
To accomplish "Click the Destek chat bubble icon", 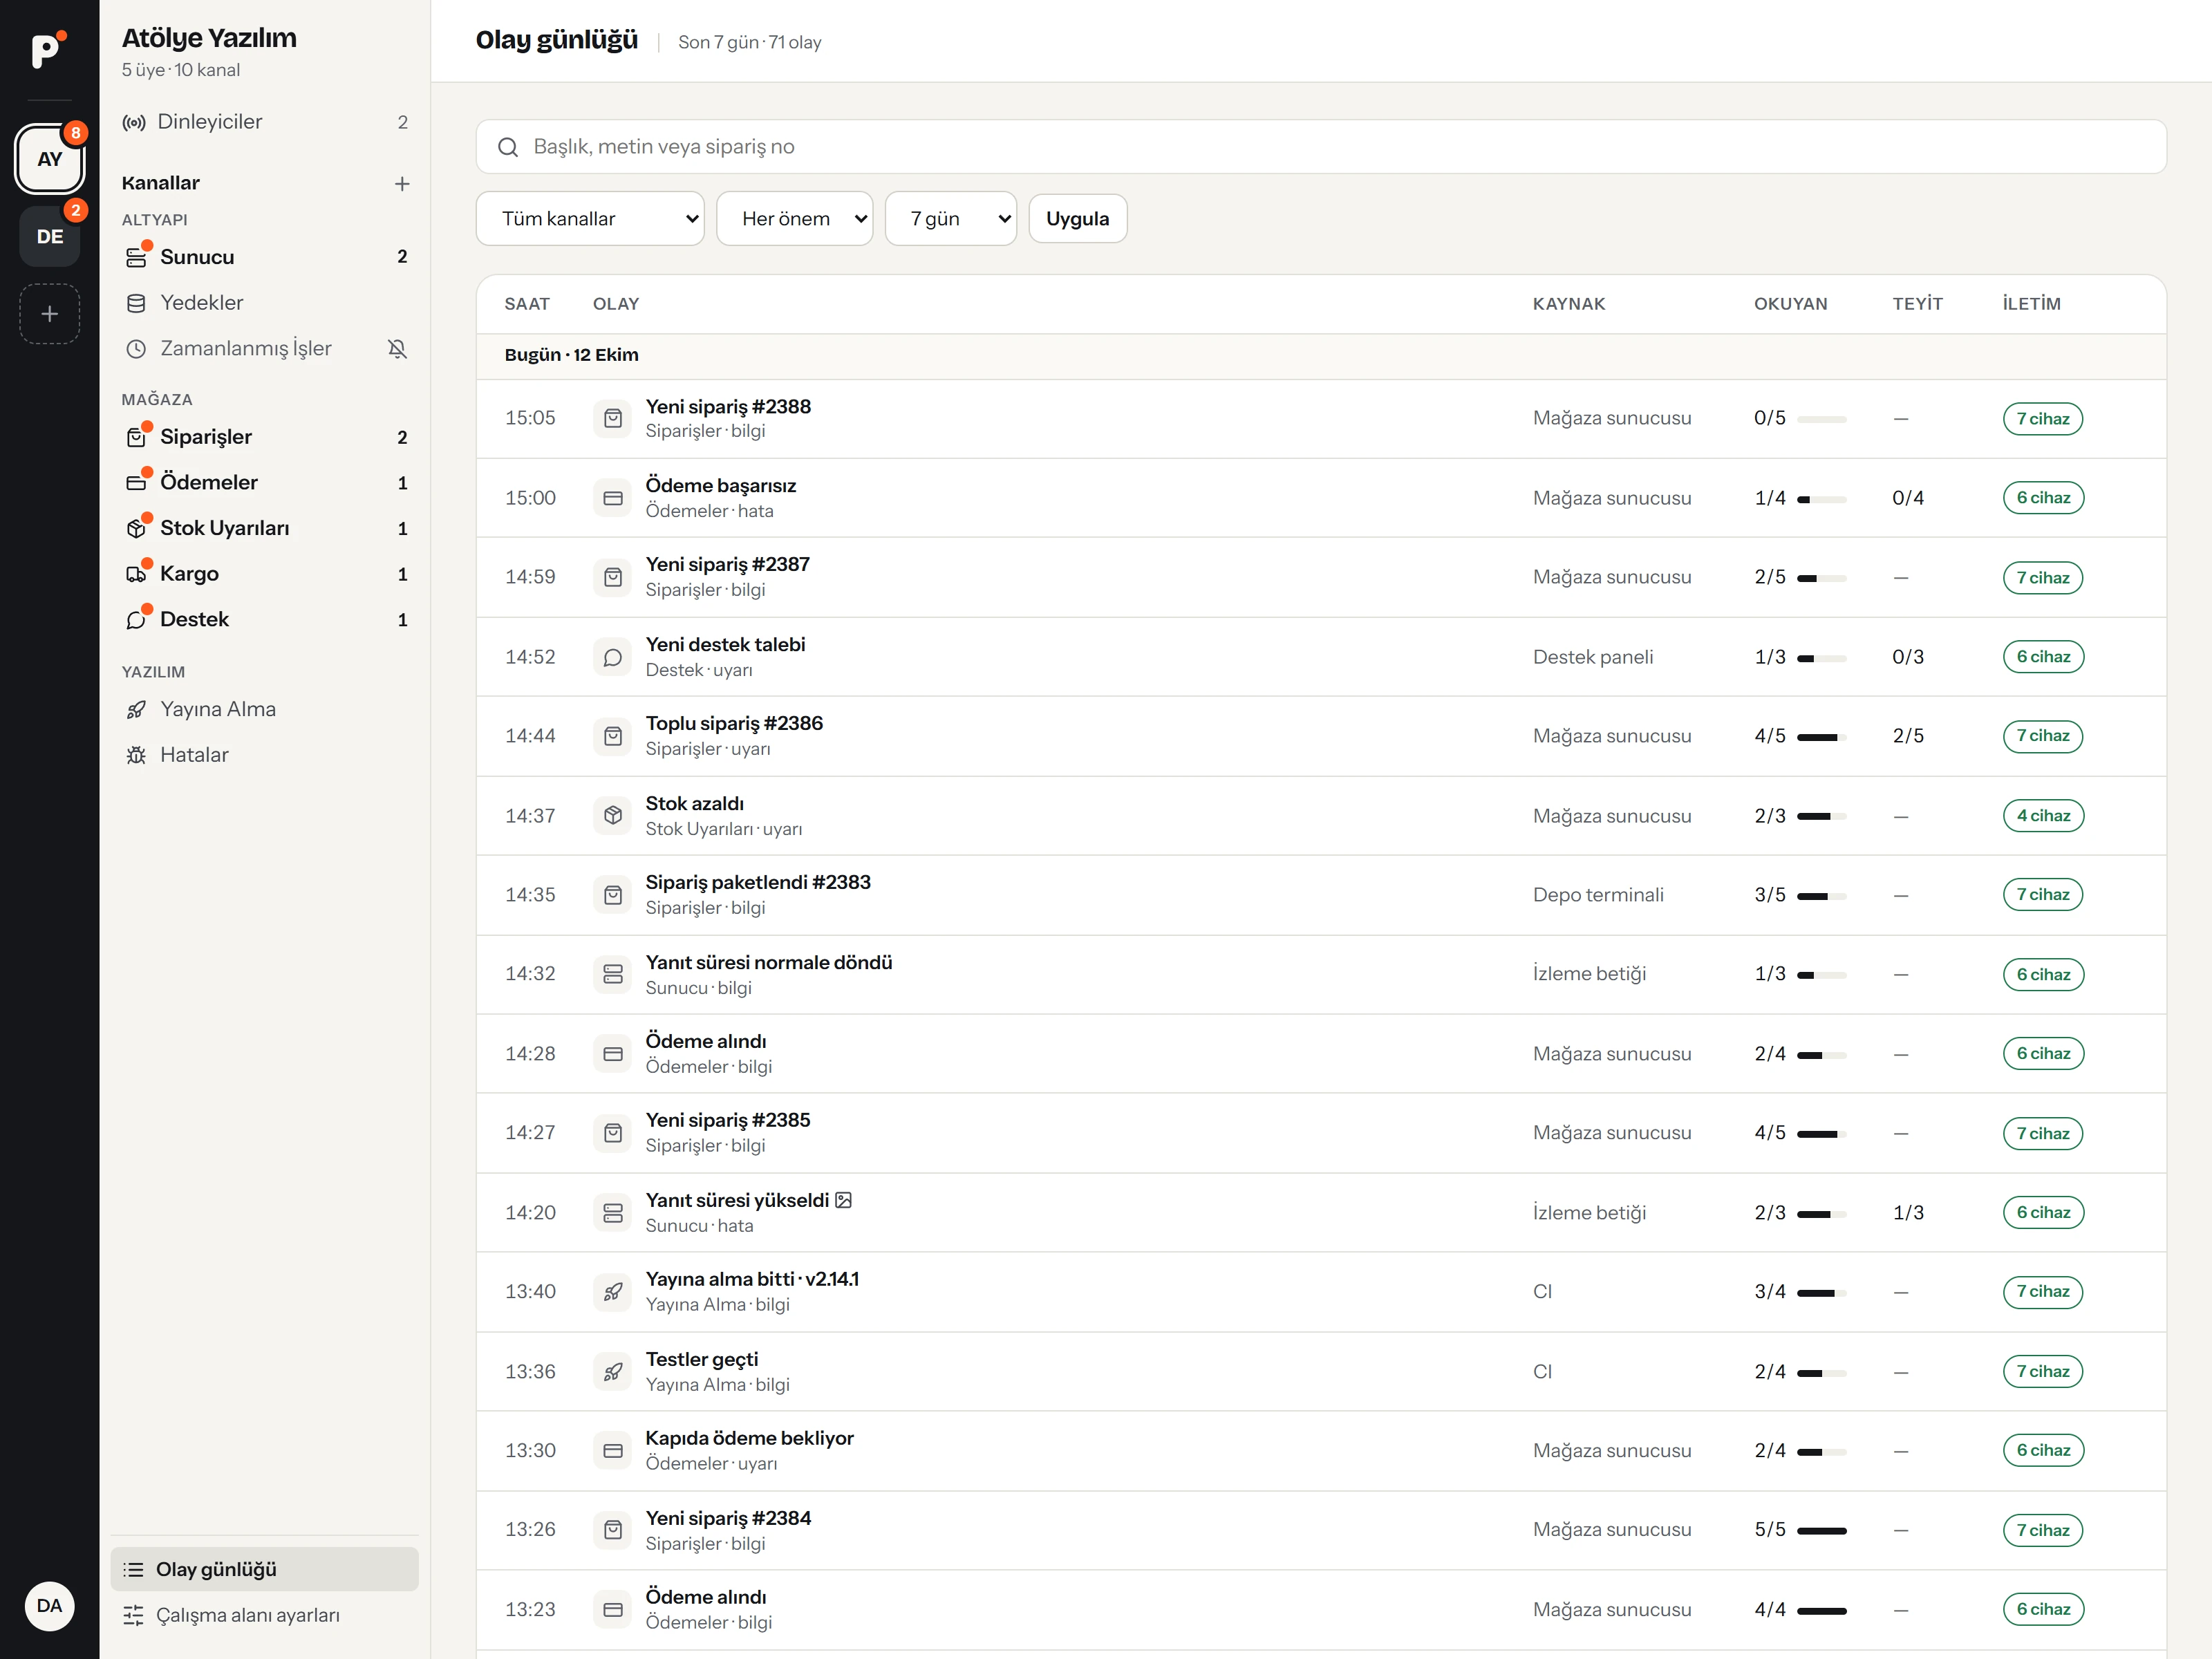I will [136, 620].
